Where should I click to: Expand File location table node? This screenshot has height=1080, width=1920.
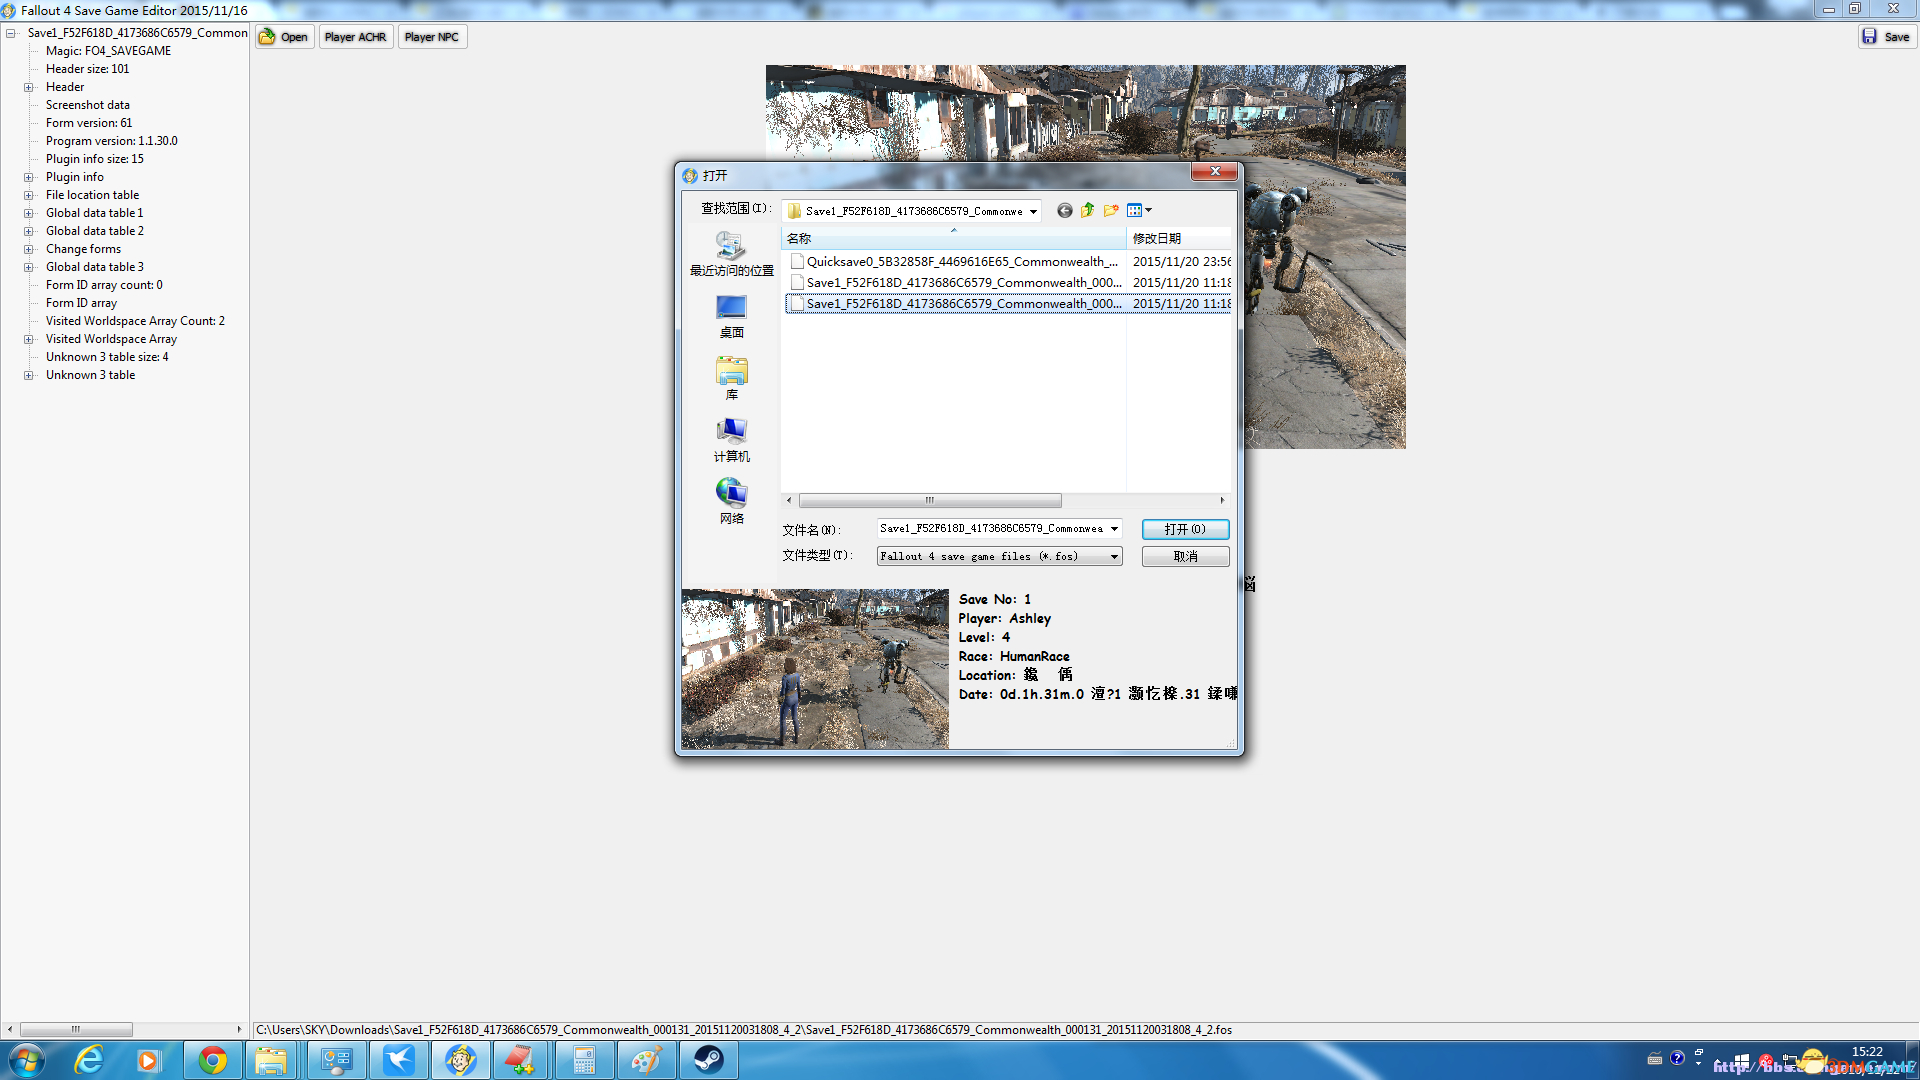click(x=29, y=195)
